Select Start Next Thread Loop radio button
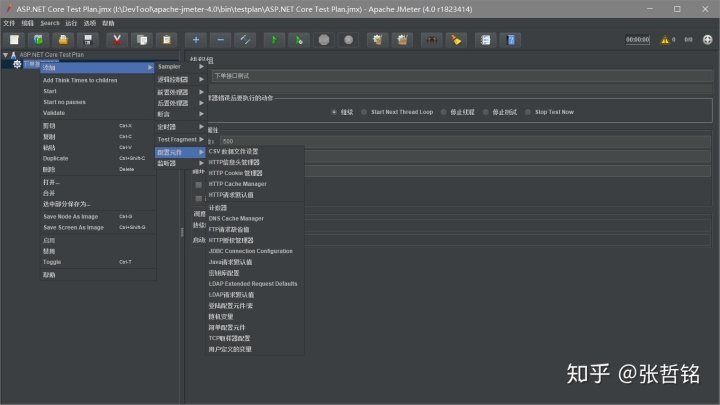Image resolution: width=720 pixels, height=405 pixels. (x=364, y=112)
